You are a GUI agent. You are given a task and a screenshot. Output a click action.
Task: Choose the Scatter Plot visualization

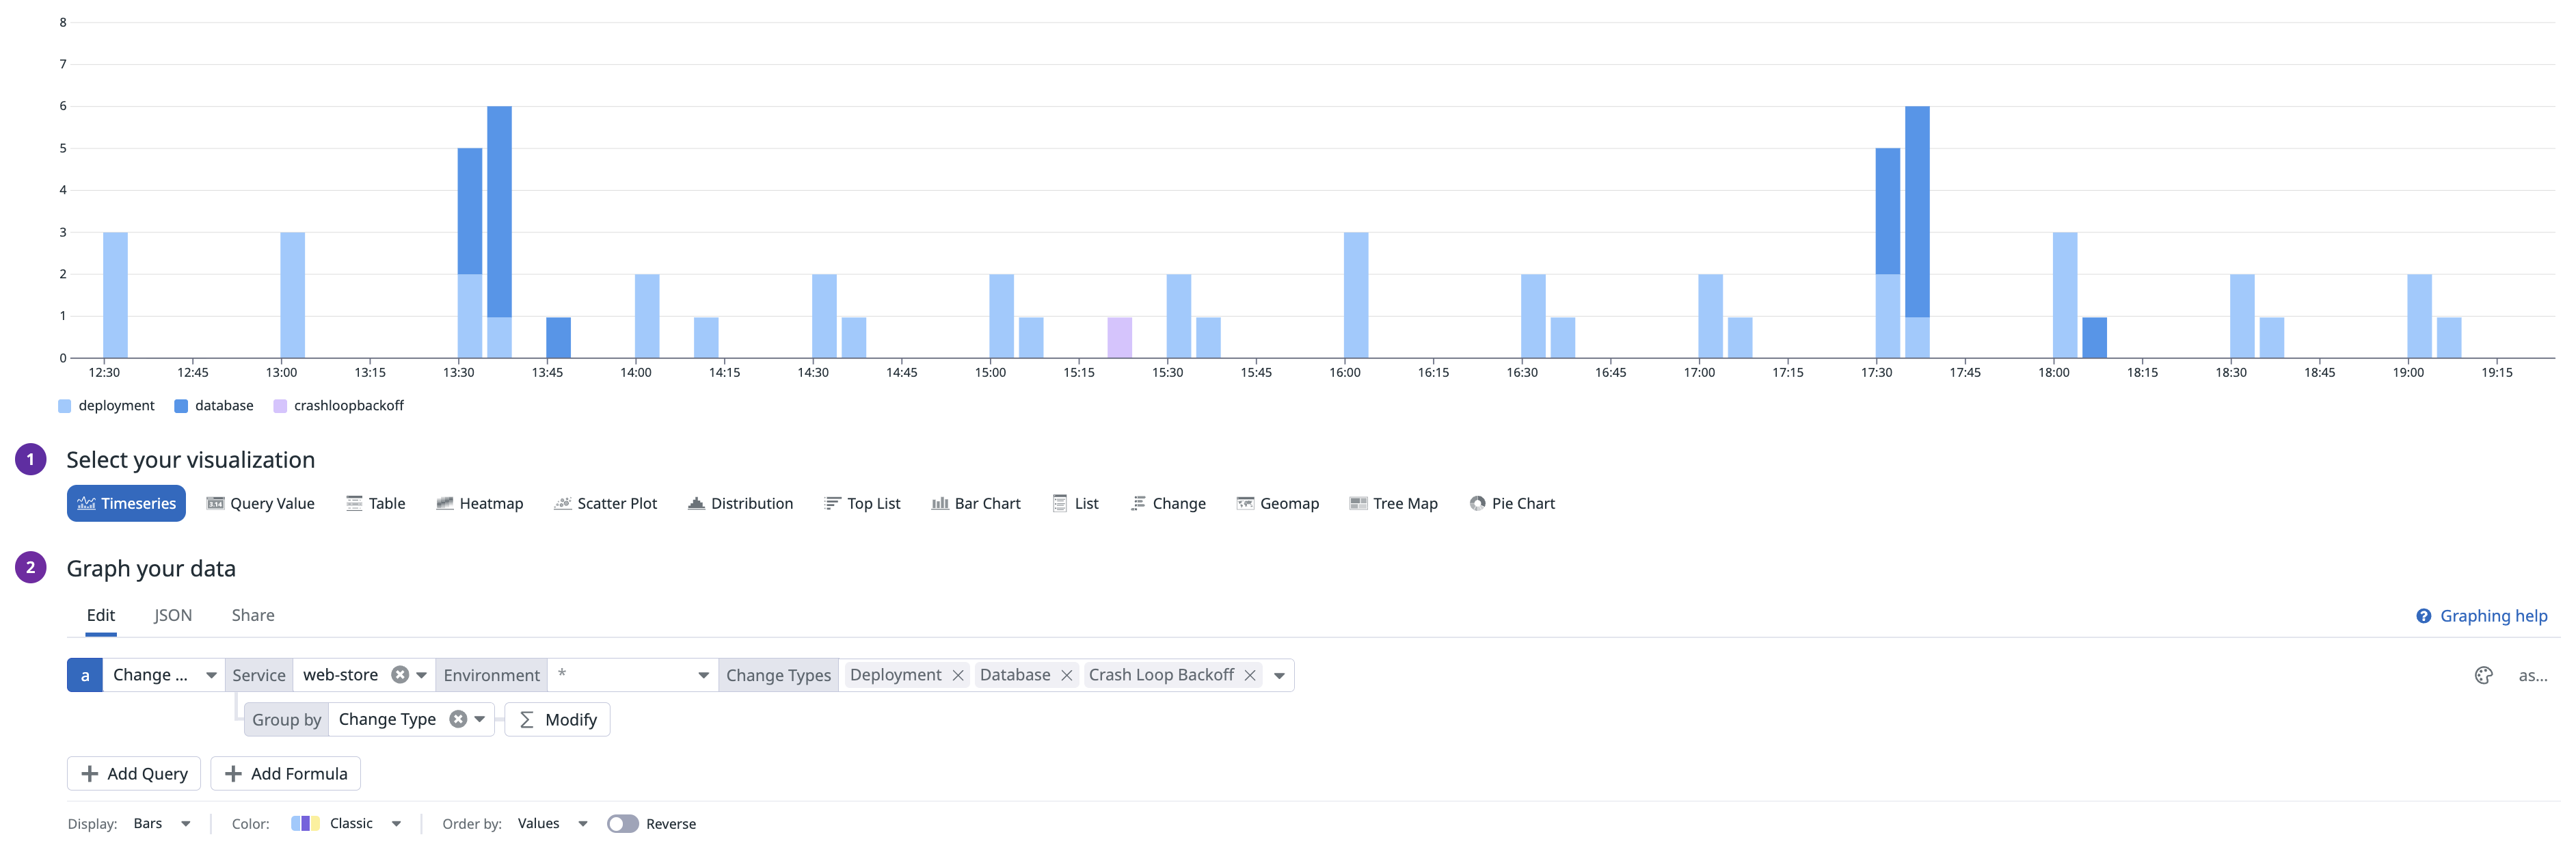[605, 503]
